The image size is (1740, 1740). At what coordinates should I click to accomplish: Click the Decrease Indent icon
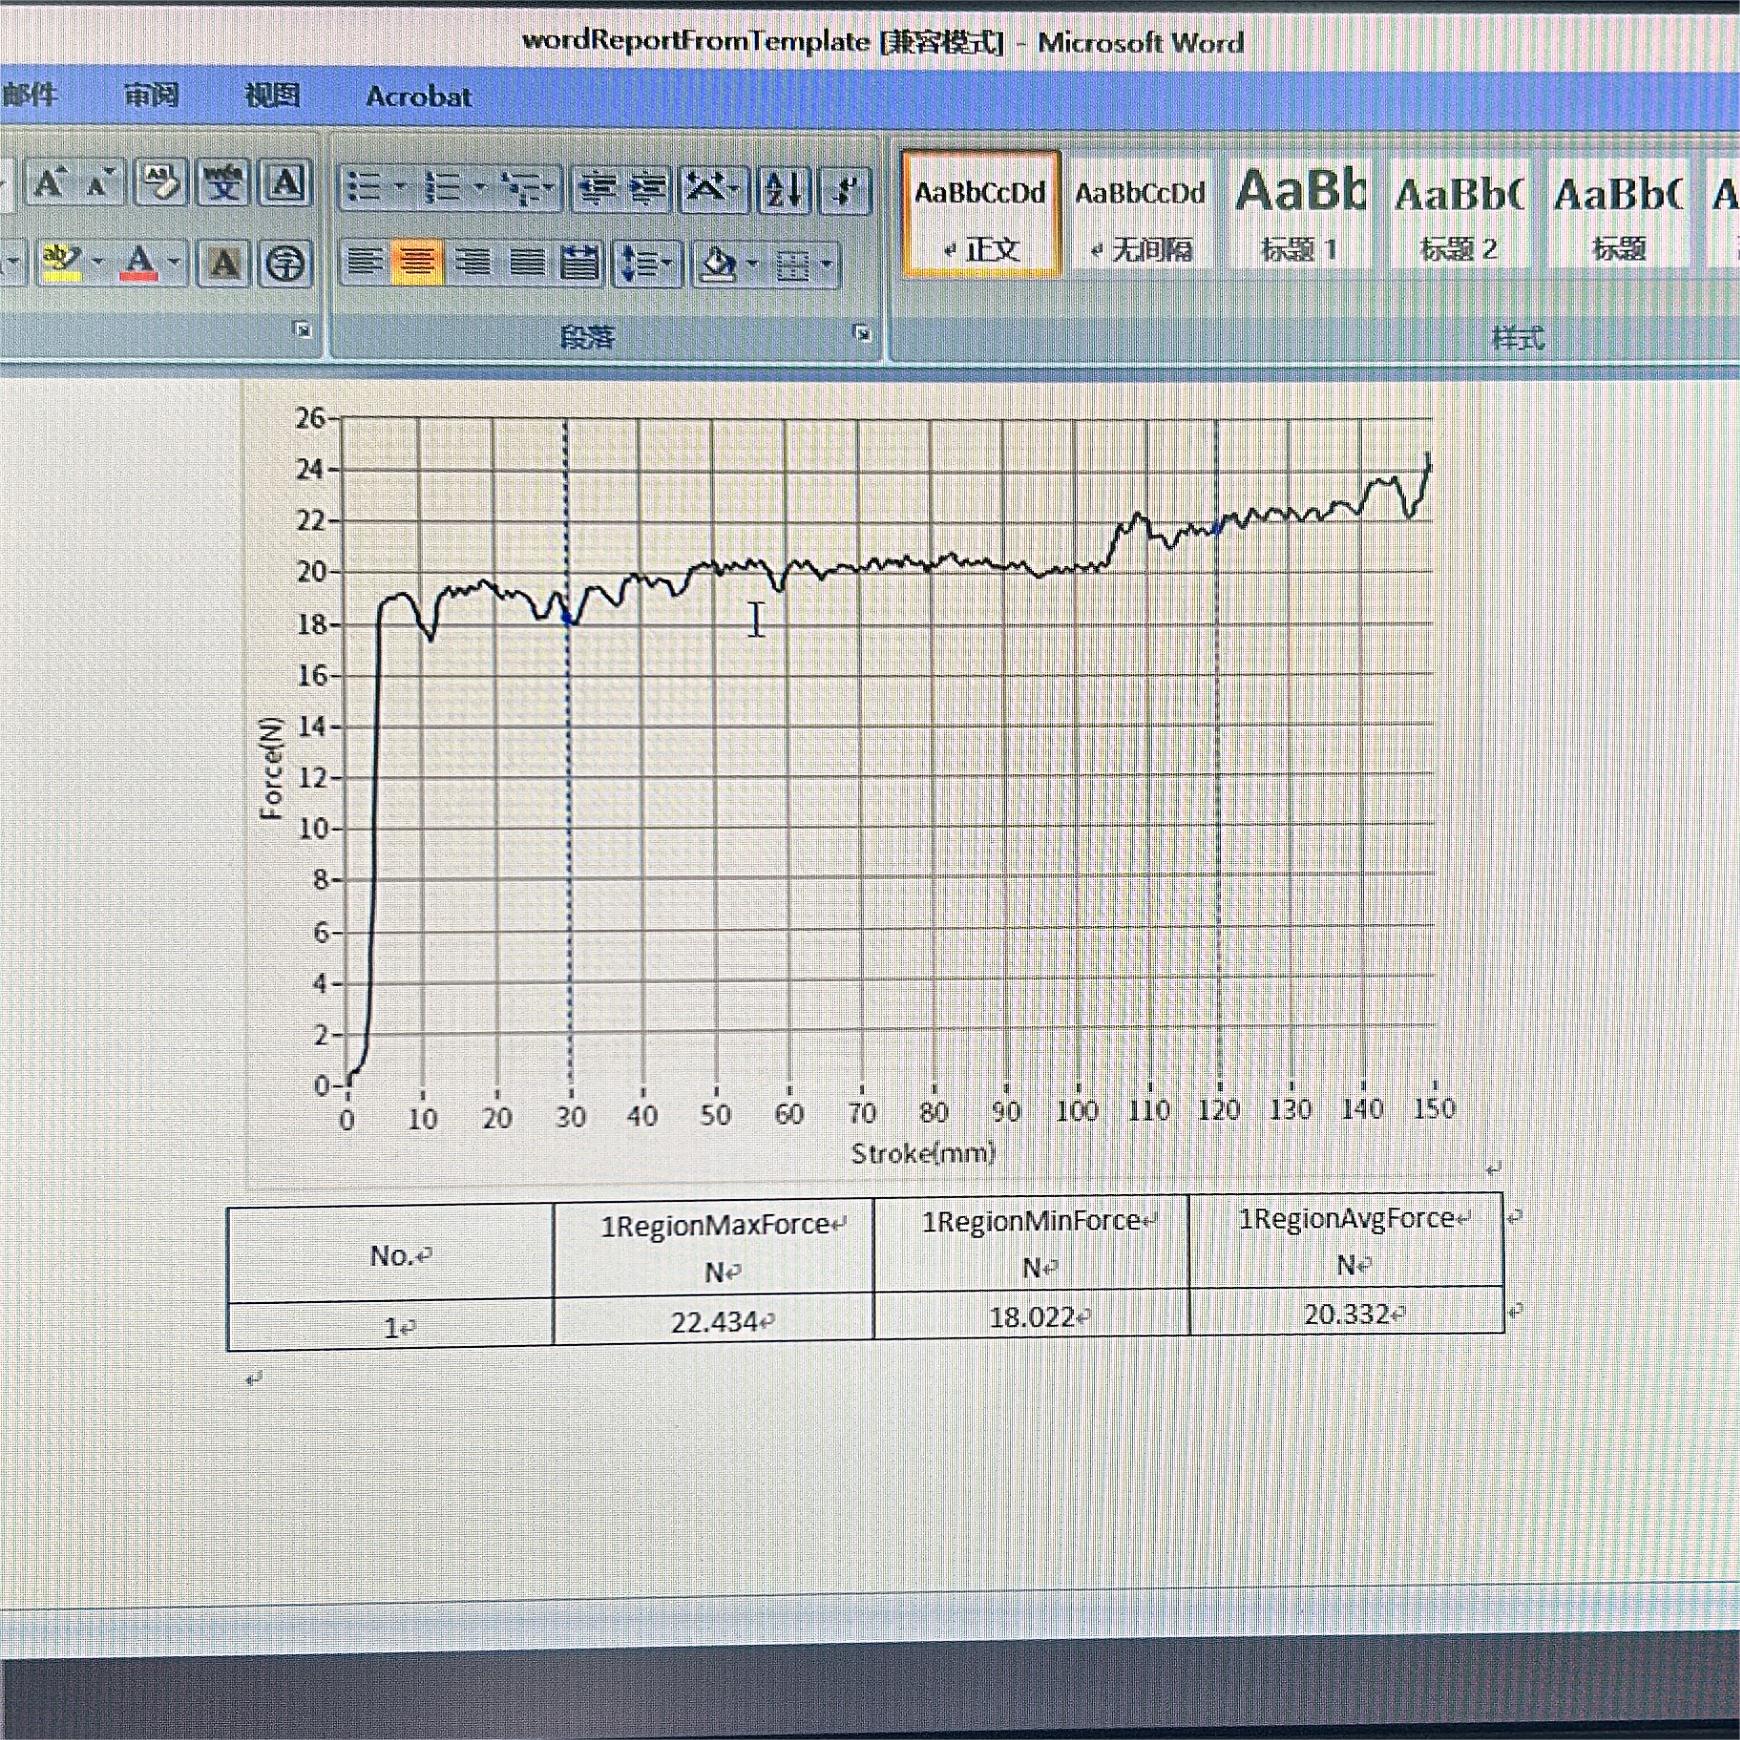(x=598, y=188)
